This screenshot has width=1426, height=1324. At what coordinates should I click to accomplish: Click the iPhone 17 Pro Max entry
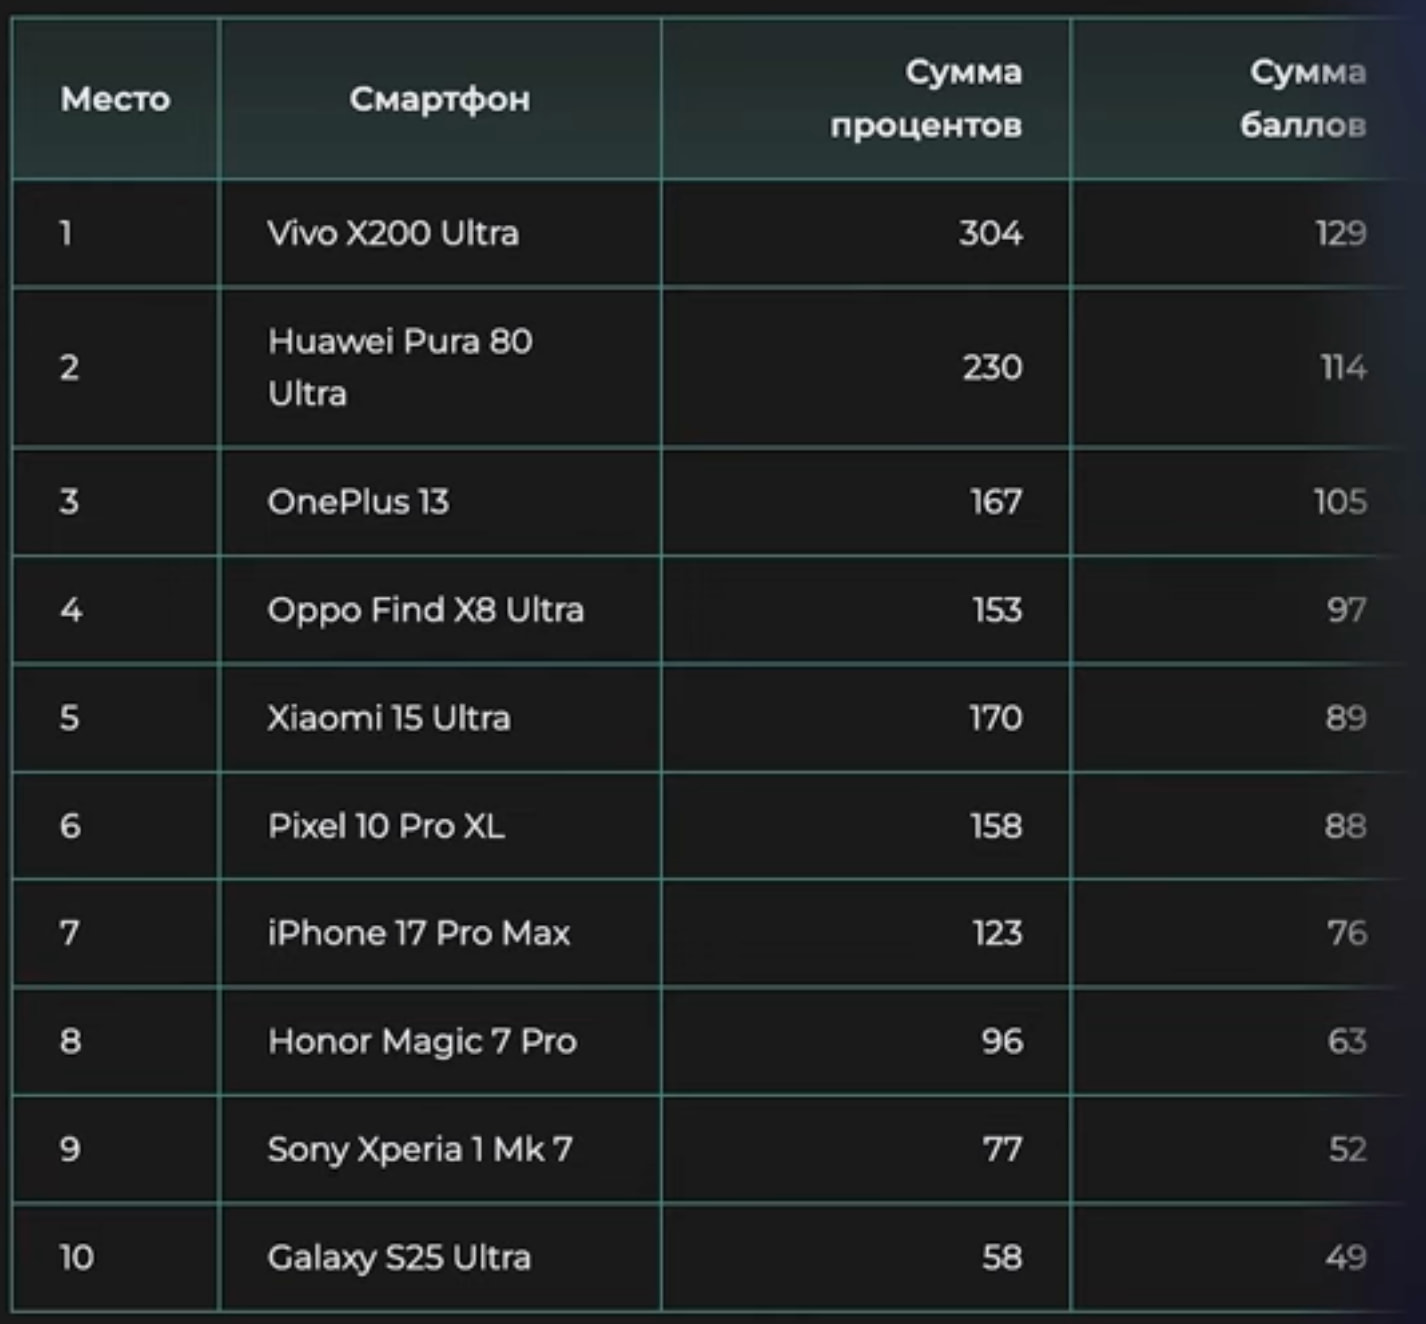point(418,933)
